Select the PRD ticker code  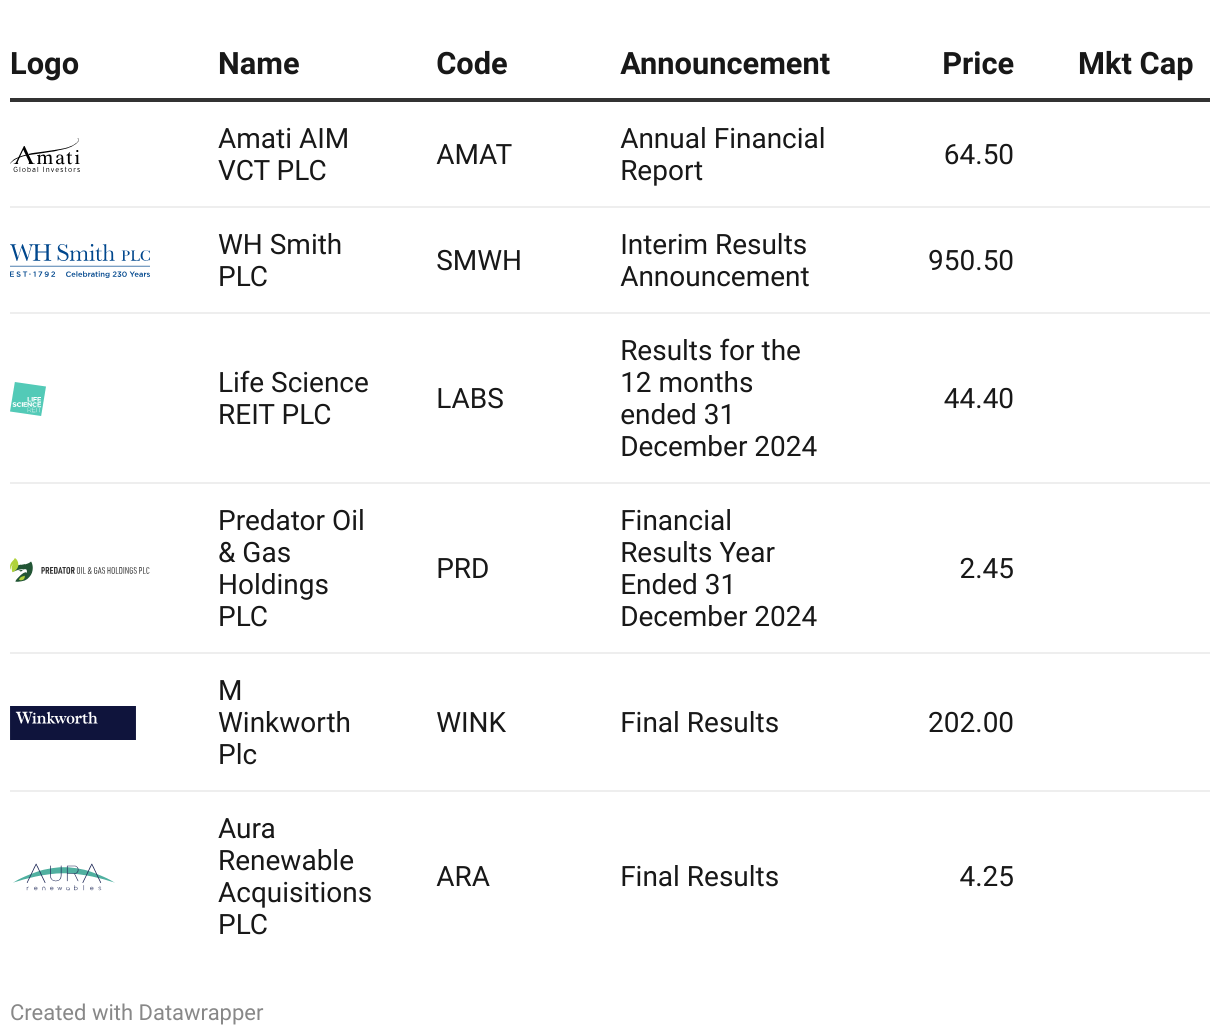click(x=463, y=569)
